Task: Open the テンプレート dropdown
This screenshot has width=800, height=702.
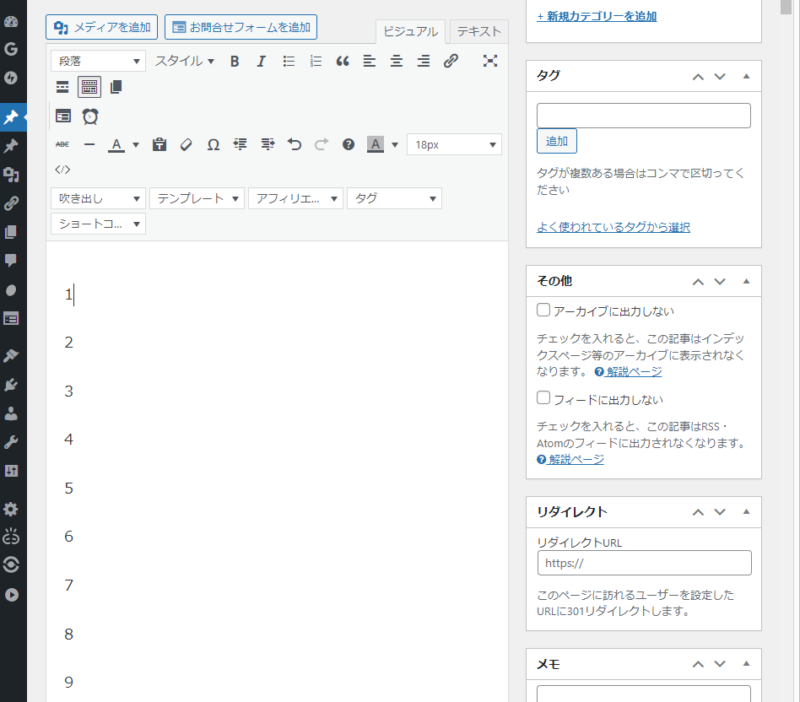Action: [x=197, y=198]
